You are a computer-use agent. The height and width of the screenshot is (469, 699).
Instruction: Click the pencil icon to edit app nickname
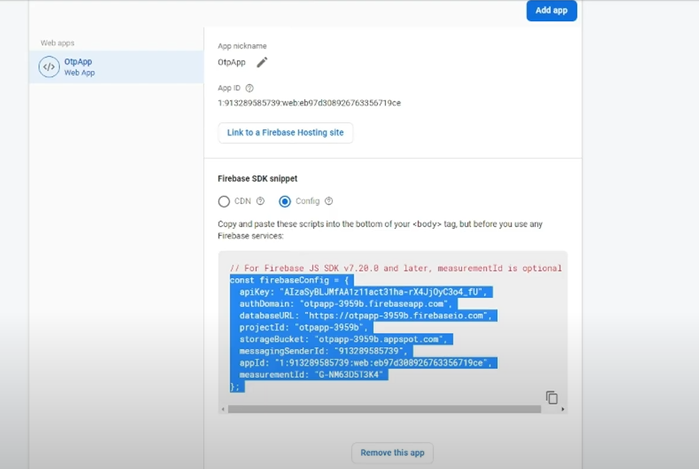(x=262, y=62)
